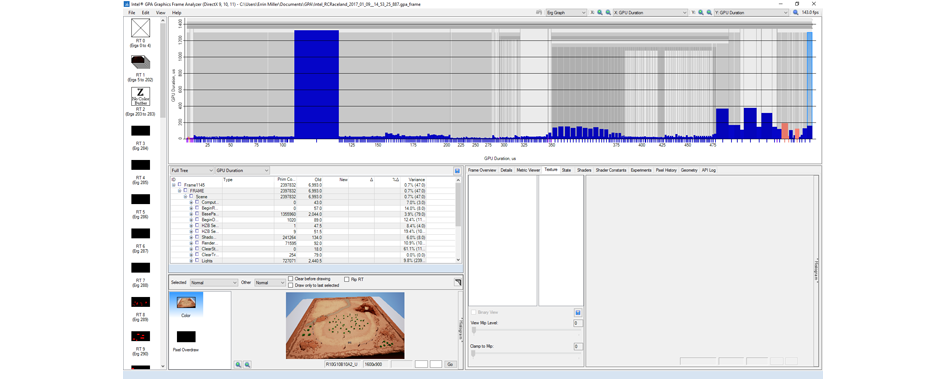Sort by the Variance column header
This screenshot has height=379, width=947.
pos(417,179)
